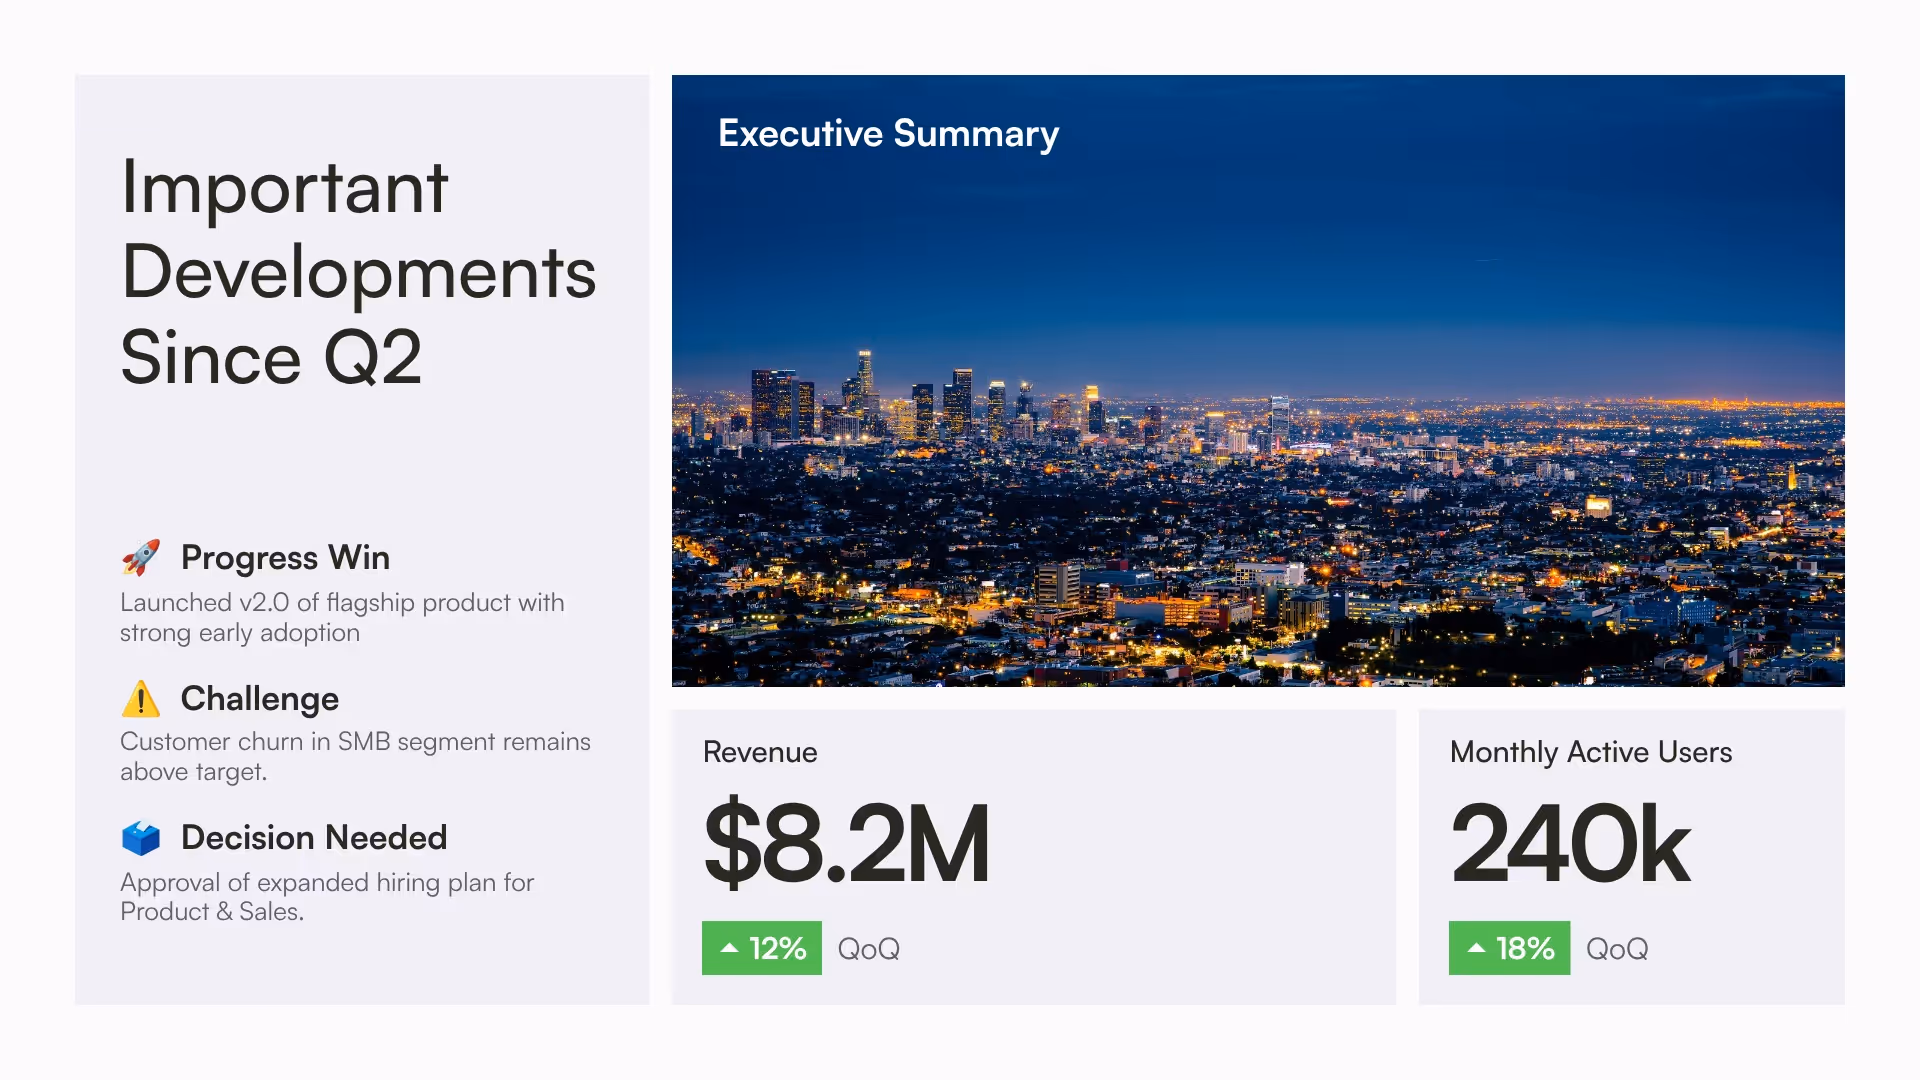Image resolution: width=1920 pixels, height=1080 pixels.
Task: Click the Important Developments Since Q2 title
Action: pyautogui.click(x=358, y=272)
